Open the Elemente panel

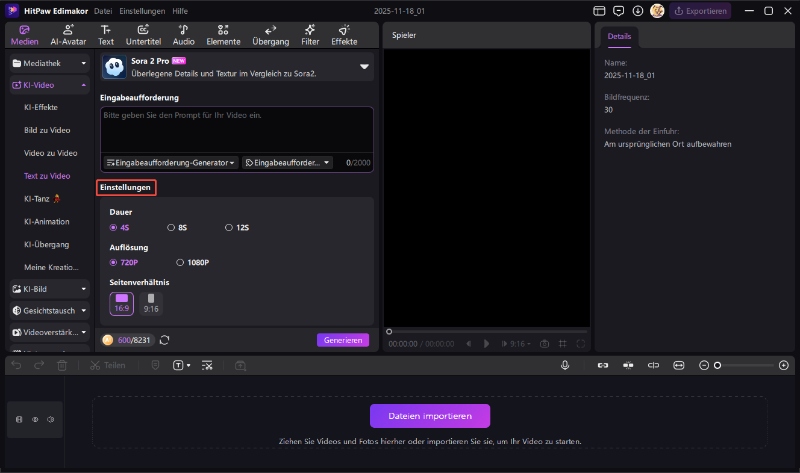pos(223,35)
